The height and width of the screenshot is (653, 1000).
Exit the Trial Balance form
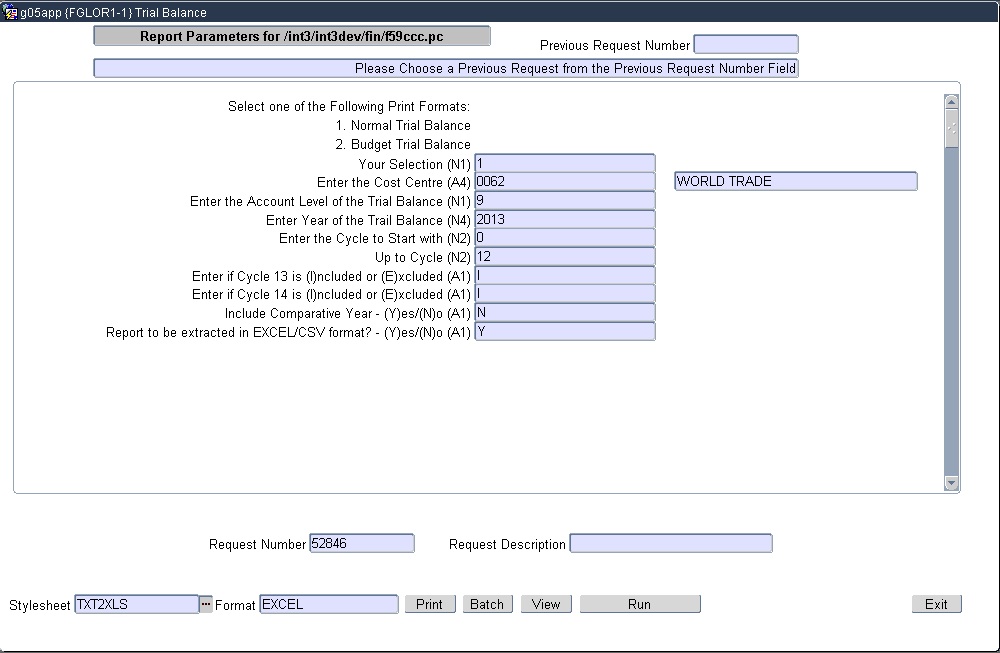pyautogui.click(x=936, y=604)
